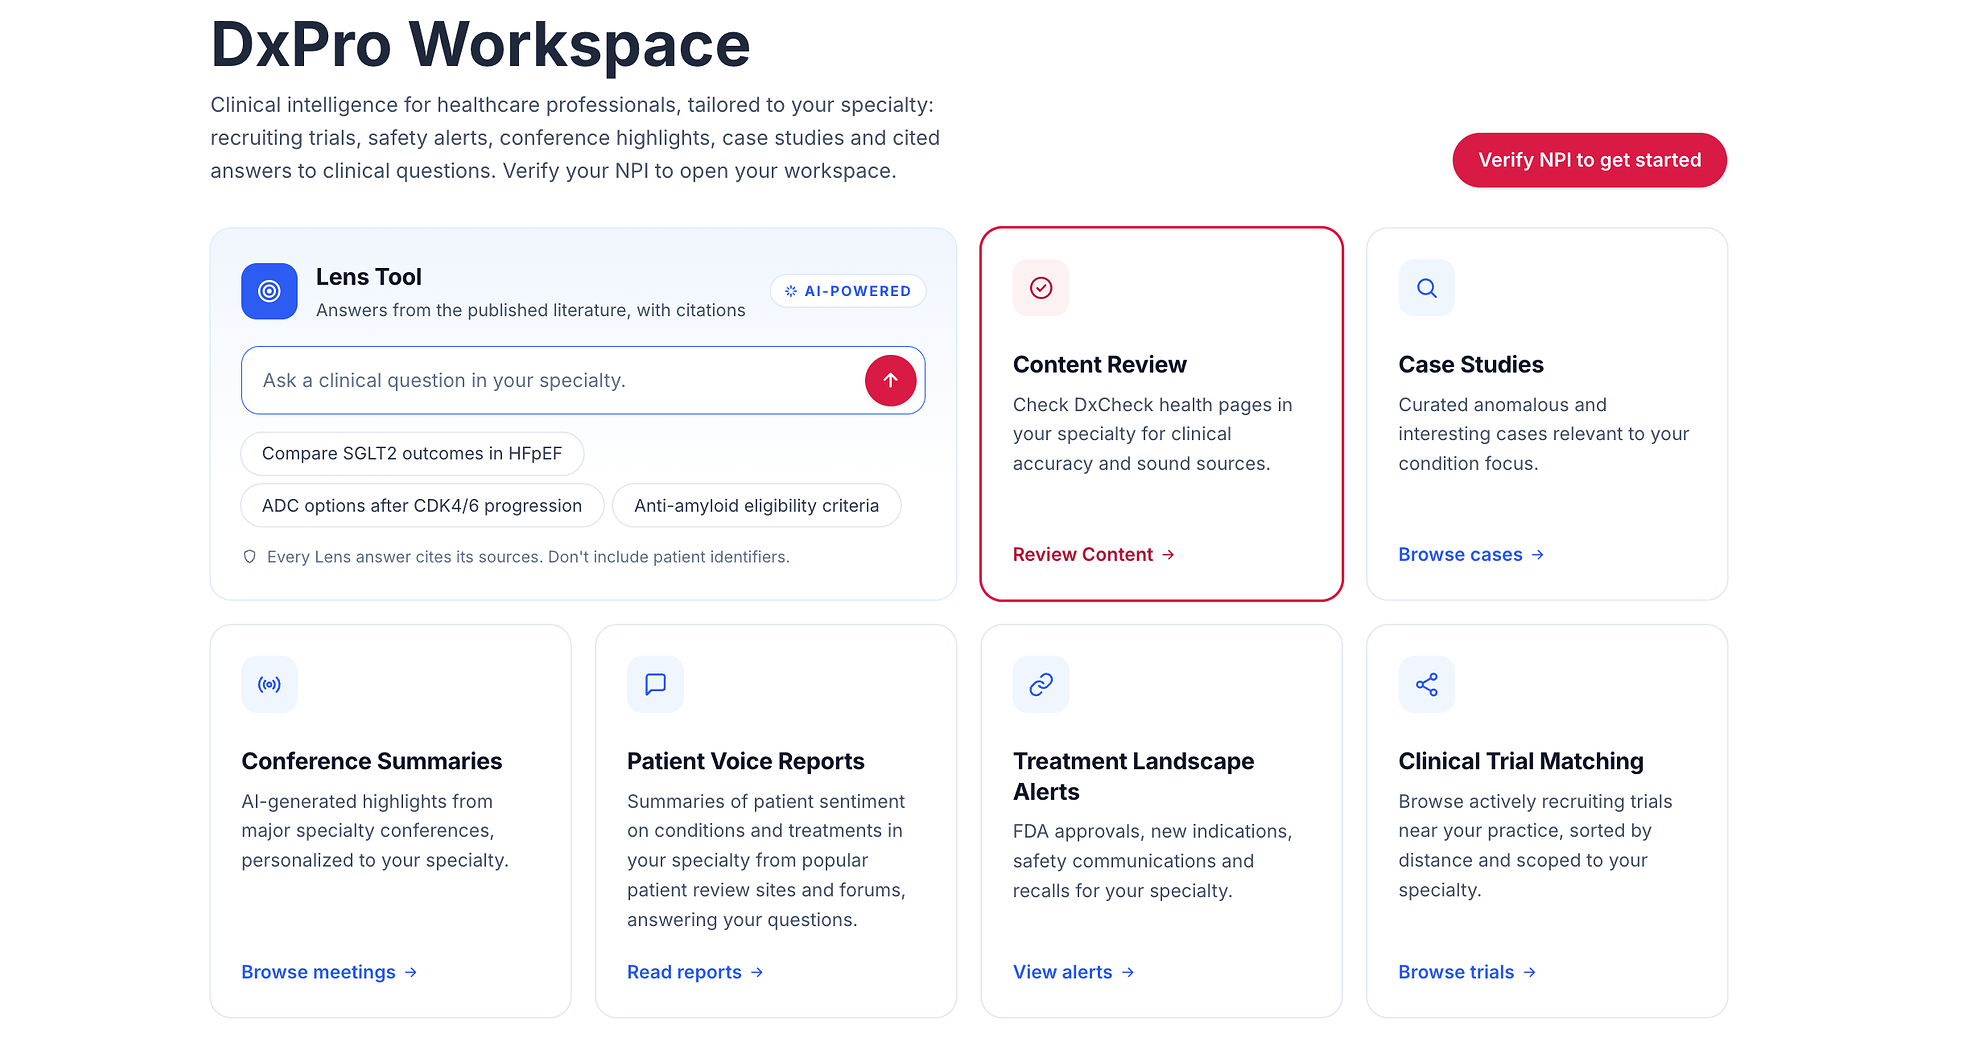Open the Browse trials link
Viewport: 1984px width, 1039px height.
(x=1467, y=972)
